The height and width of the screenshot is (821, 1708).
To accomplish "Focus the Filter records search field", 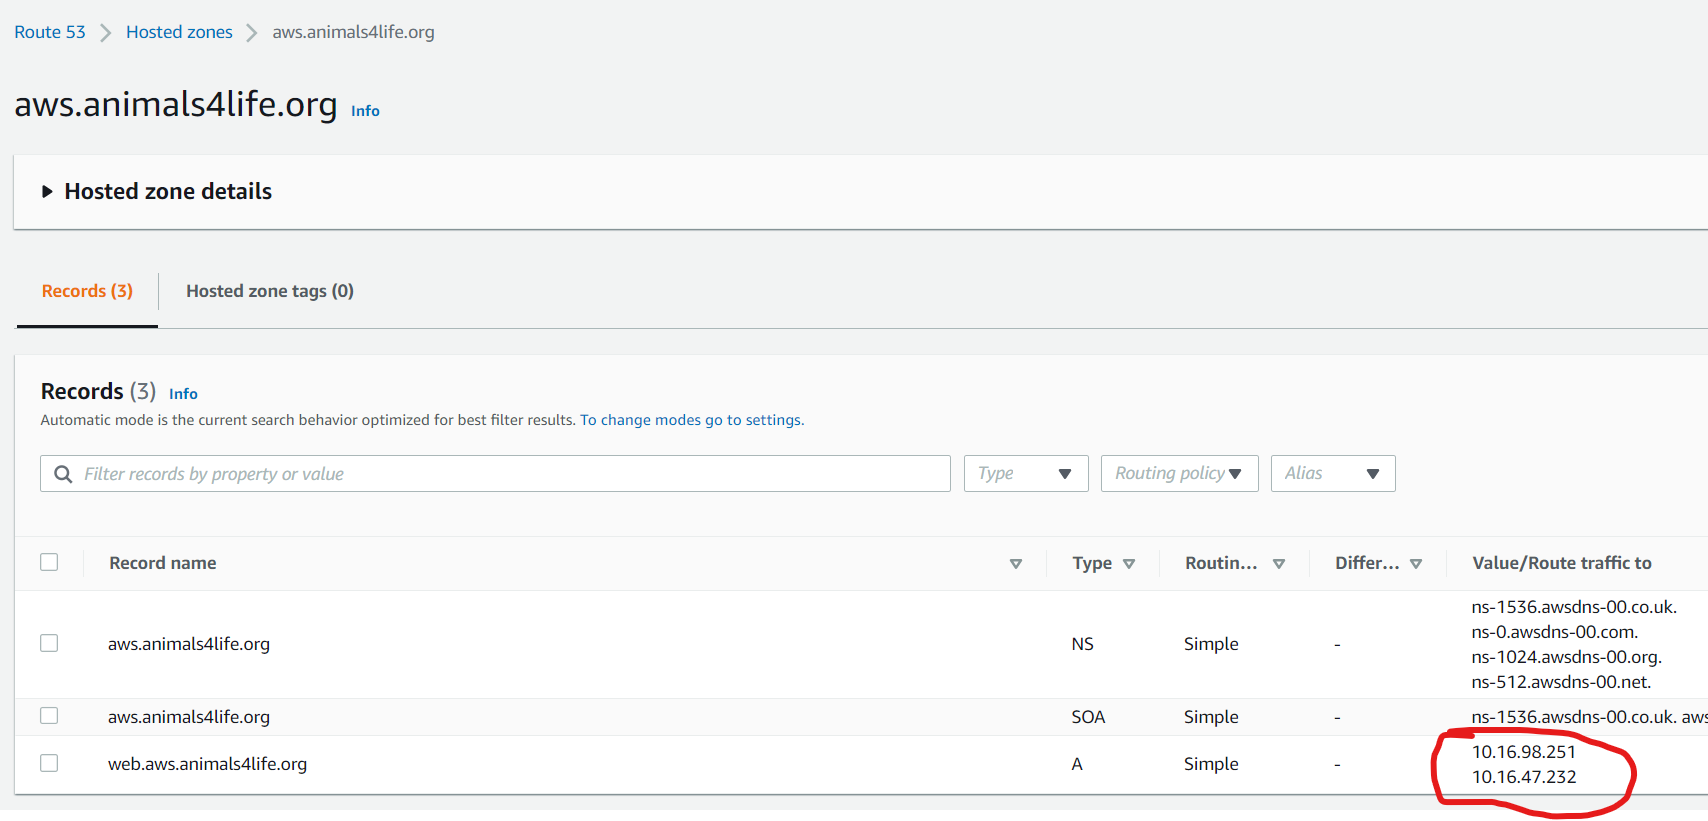I will click(495, 474).
